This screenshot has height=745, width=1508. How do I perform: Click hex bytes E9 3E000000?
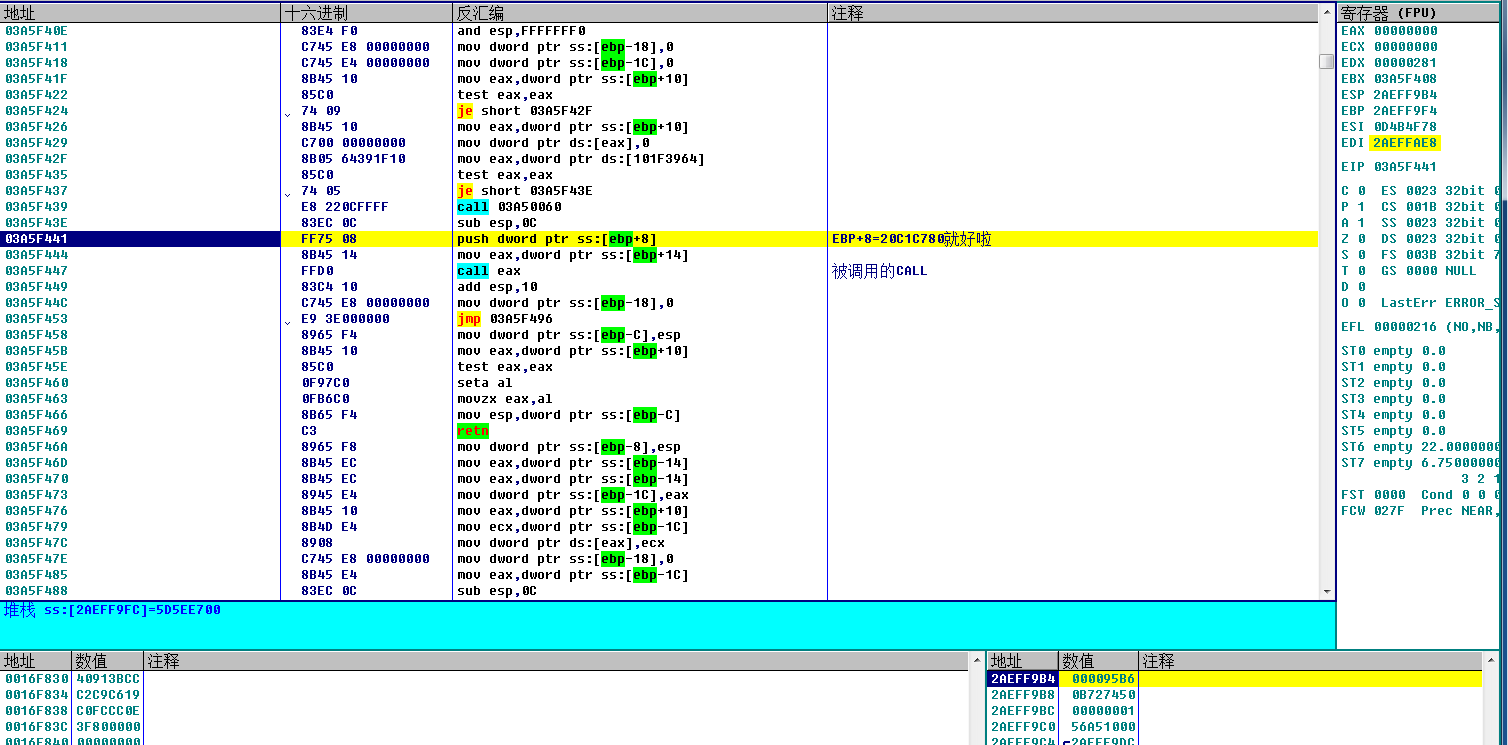coord(345,319)
